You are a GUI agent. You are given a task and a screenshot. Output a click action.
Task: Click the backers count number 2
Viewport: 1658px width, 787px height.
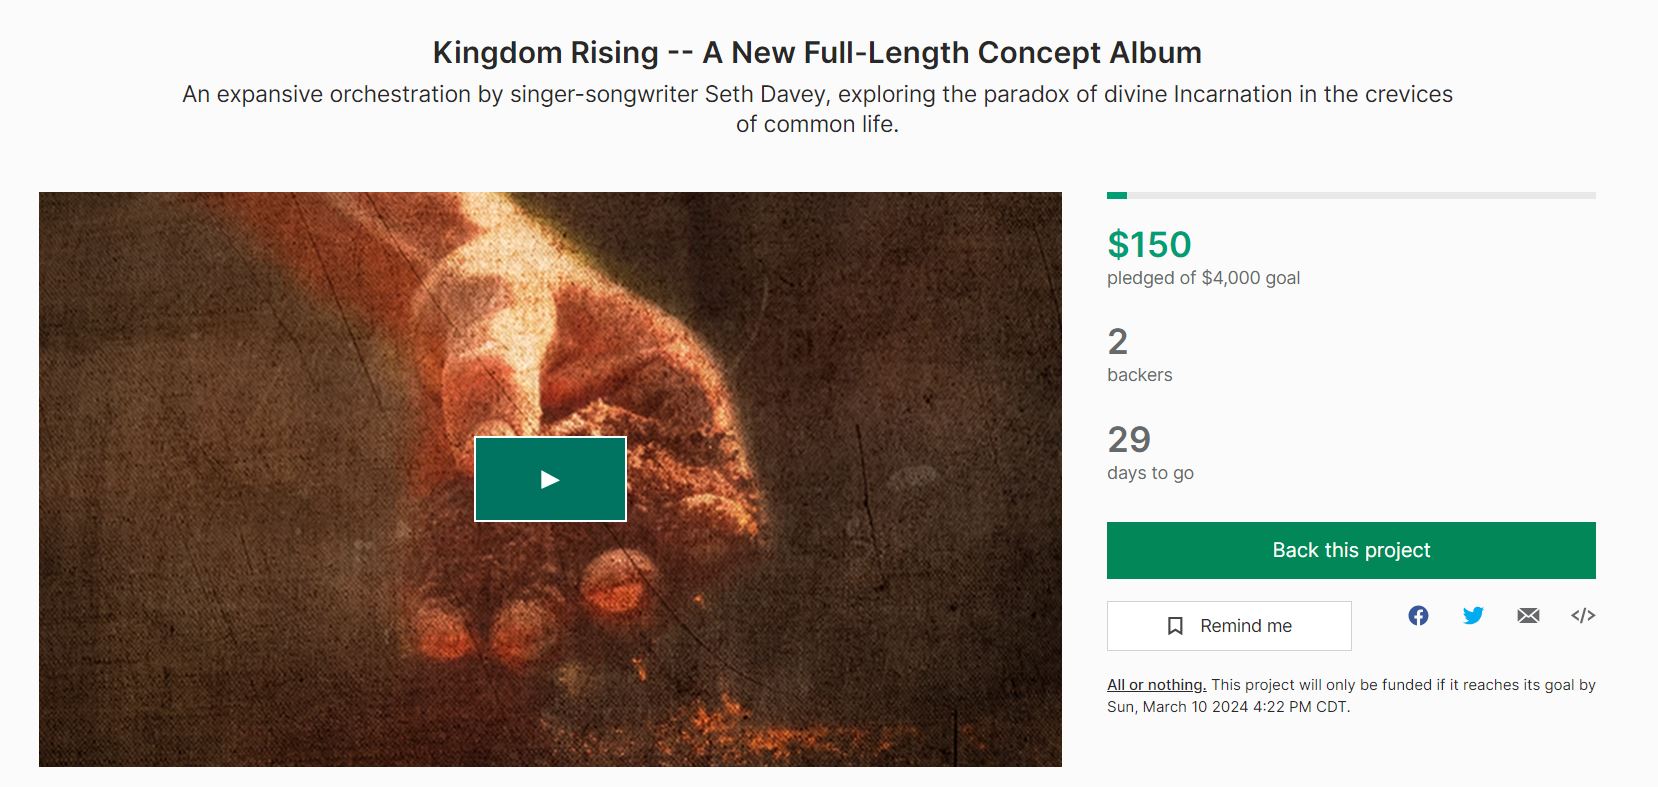1118,342
